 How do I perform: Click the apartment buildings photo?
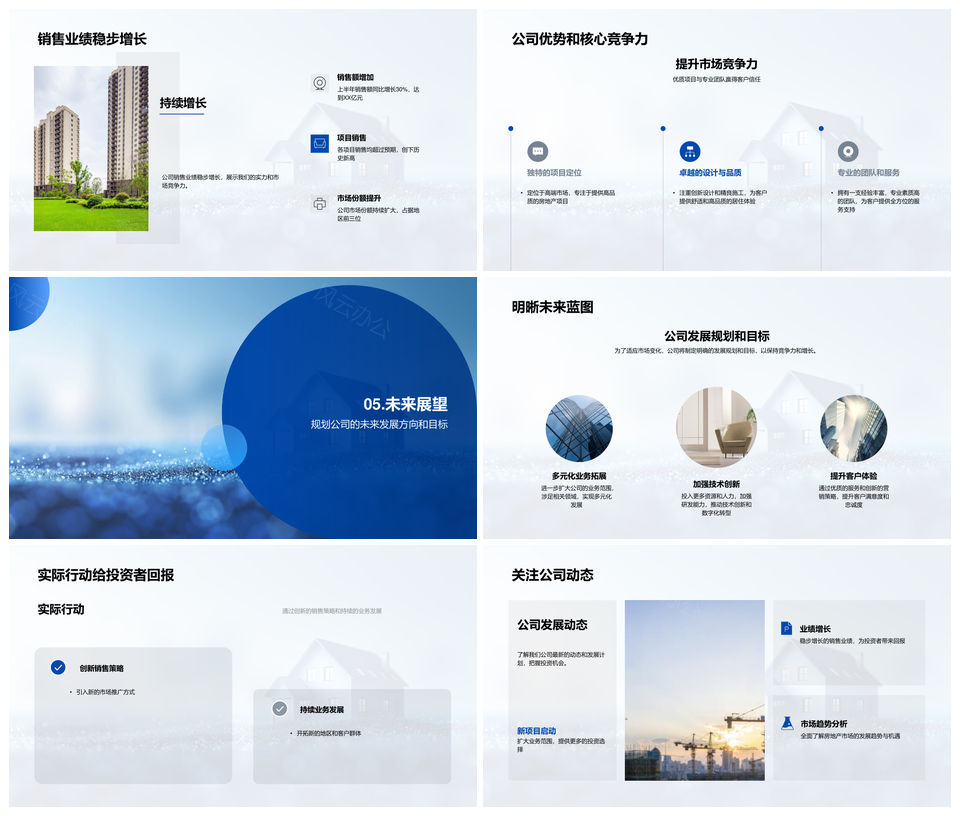point(91,148)
